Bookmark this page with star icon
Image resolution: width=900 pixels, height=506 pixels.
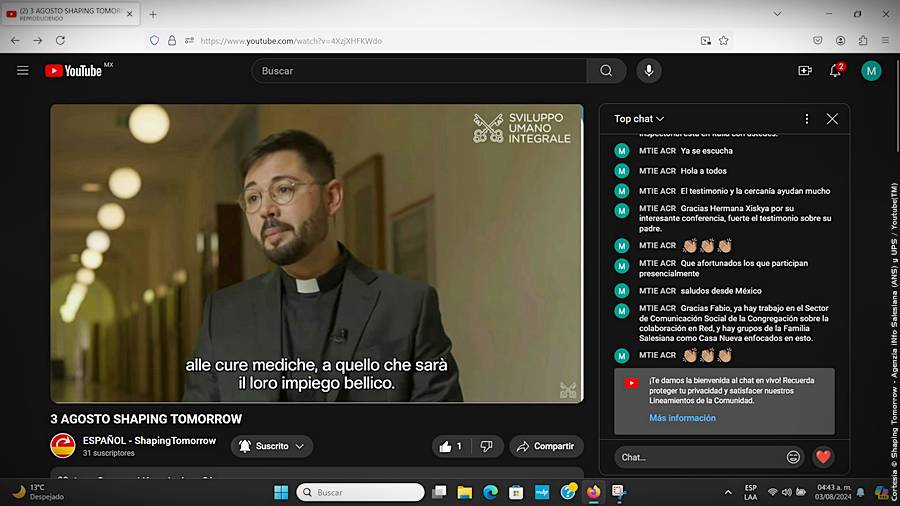[724, 41]
